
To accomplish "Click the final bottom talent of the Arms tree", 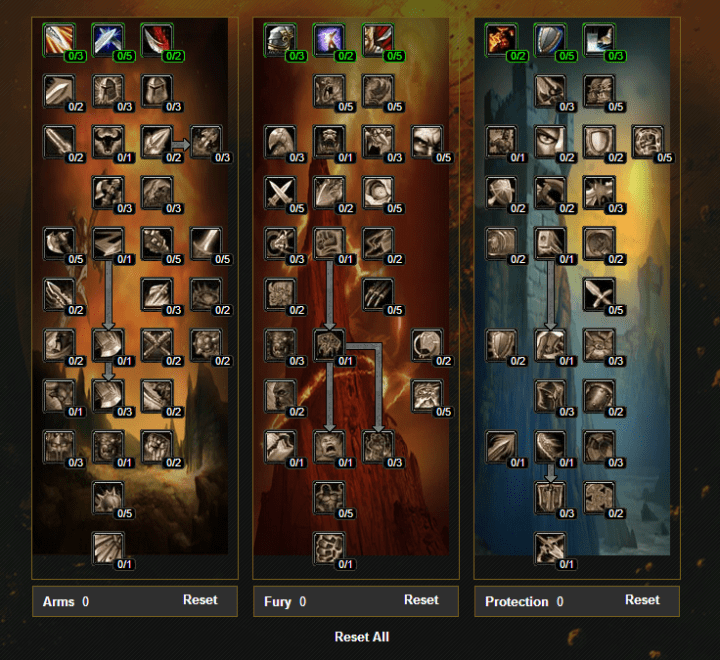I will 108,548.
